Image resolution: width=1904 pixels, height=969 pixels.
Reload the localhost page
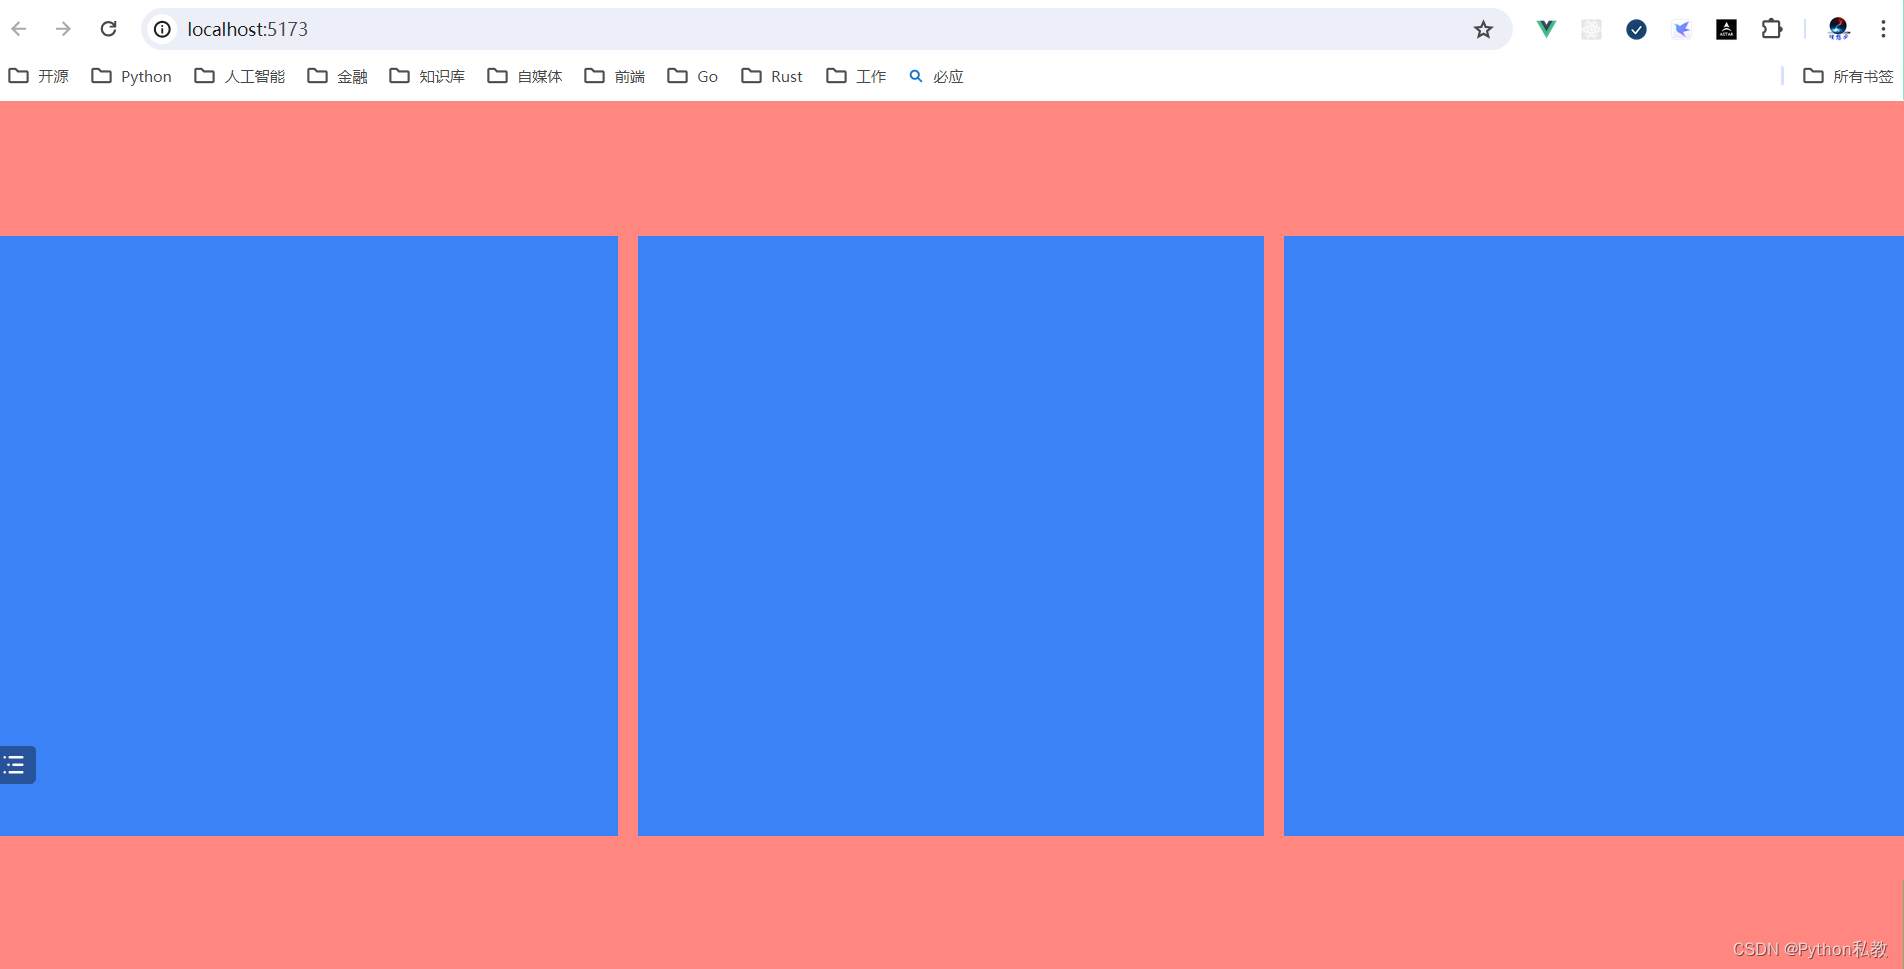(x=108, y=29)
